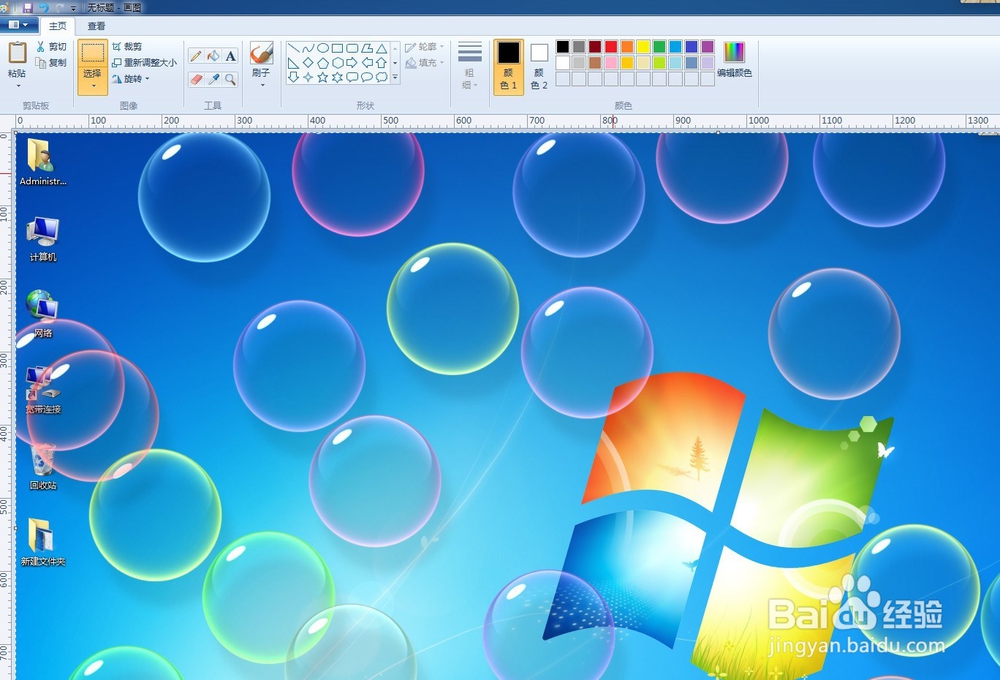Expand the shapes gallery more arrow
The height and width of the screenshot is (680, 1000).
pos(395,77)
